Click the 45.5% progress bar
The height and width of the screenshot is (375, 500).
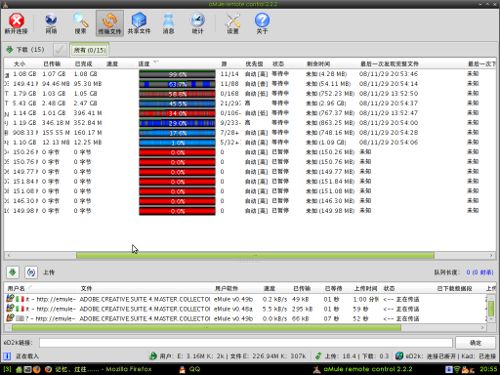(177, 104)
